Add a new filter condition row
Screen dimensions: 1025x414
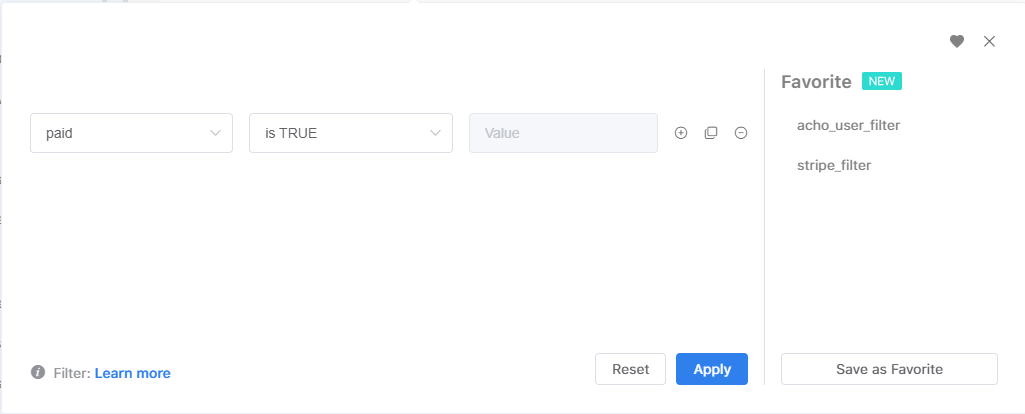click(x=681, y=133)
